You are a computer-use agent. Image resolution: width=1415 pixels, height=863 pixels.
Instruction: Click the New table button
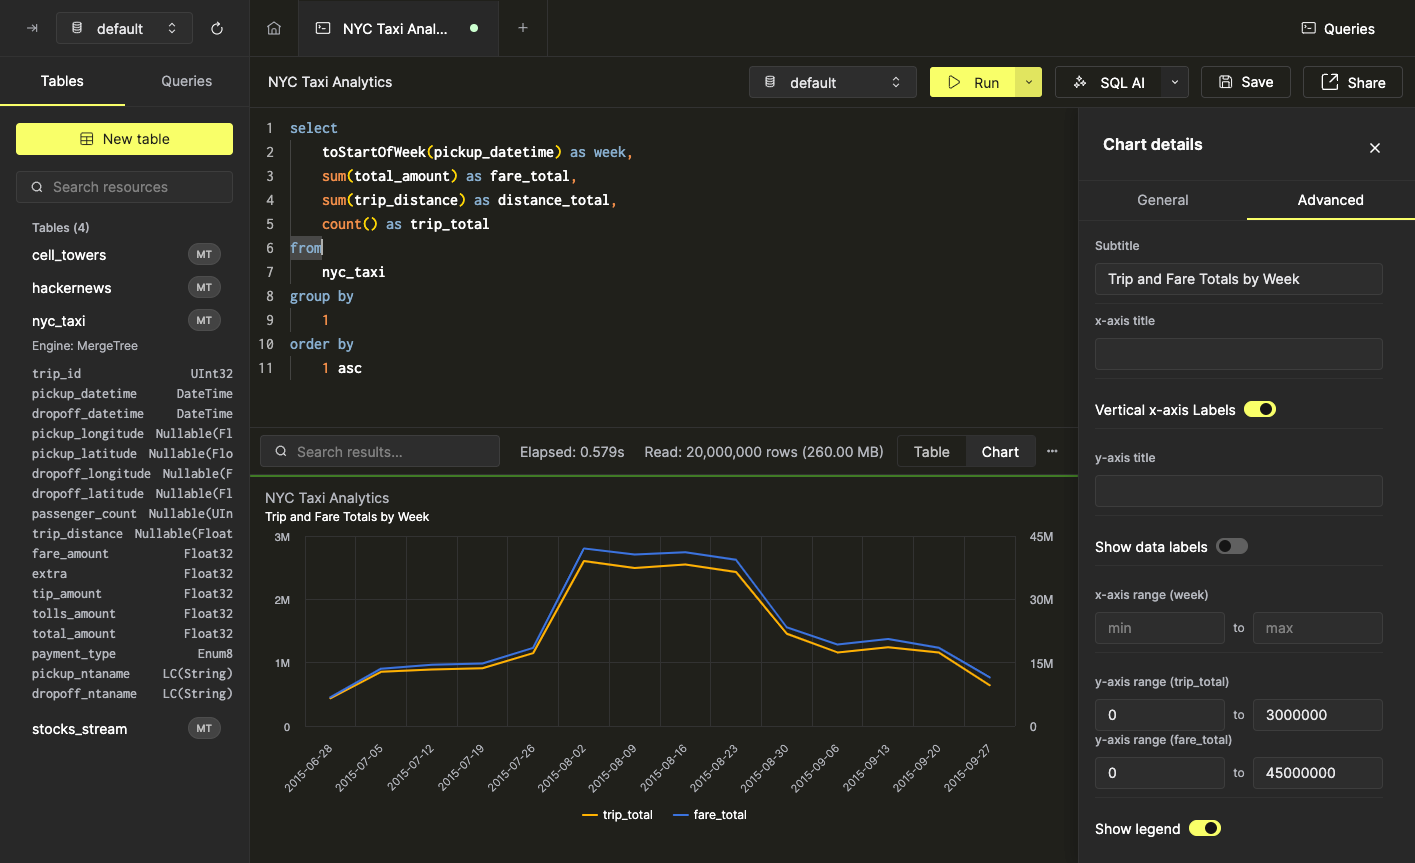tap(124, 139)
